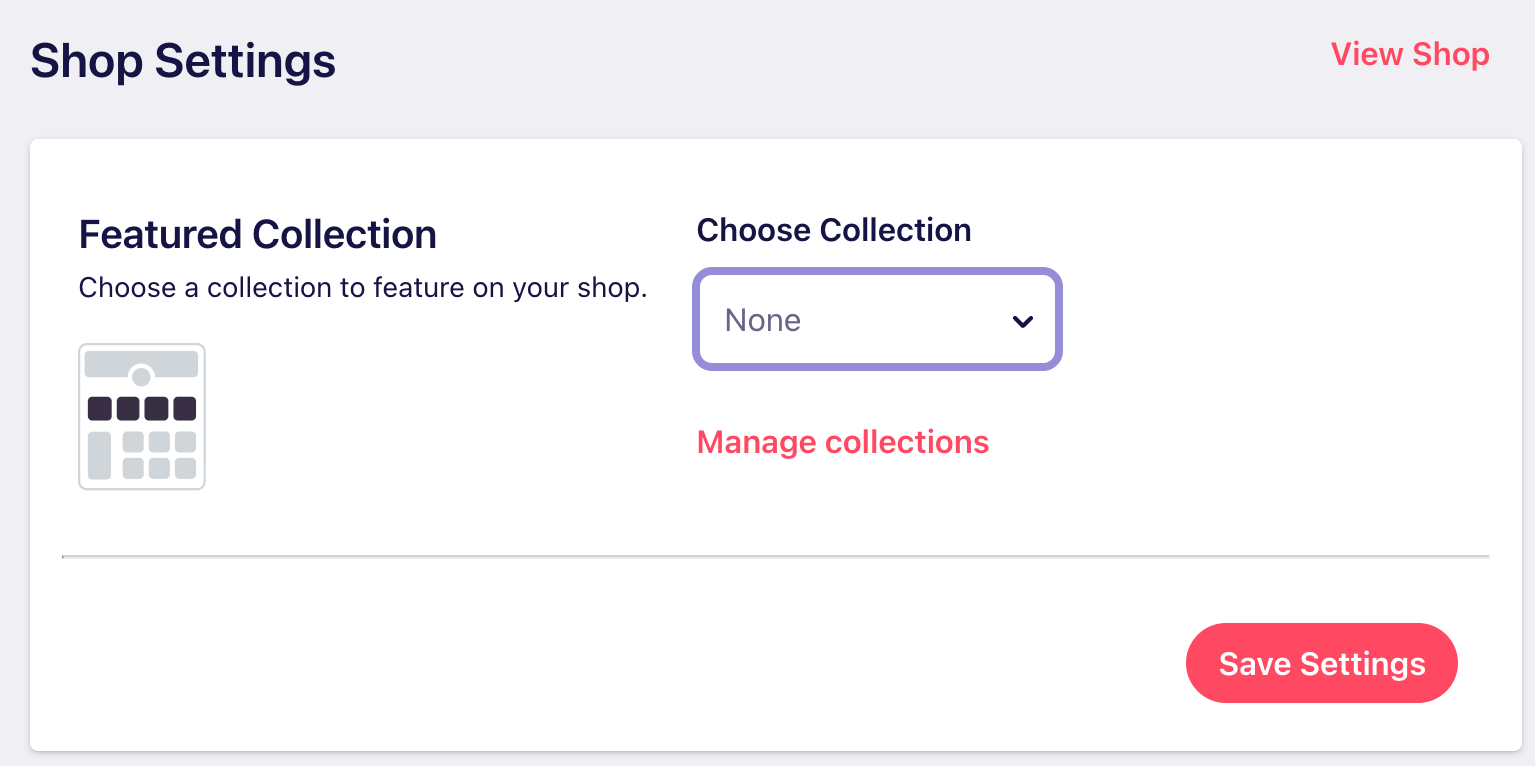Screen dimensions: 1535x766
Task: Click the chevron on the collection dropdown
Action: [x=1022, y=321]
